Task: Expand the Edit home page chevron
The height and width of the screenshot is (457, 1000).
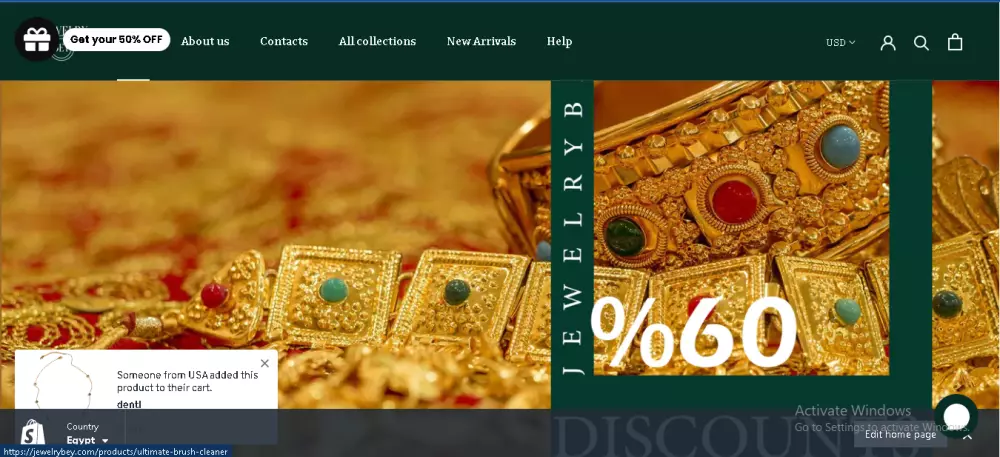Action: (x=967, y=437)
